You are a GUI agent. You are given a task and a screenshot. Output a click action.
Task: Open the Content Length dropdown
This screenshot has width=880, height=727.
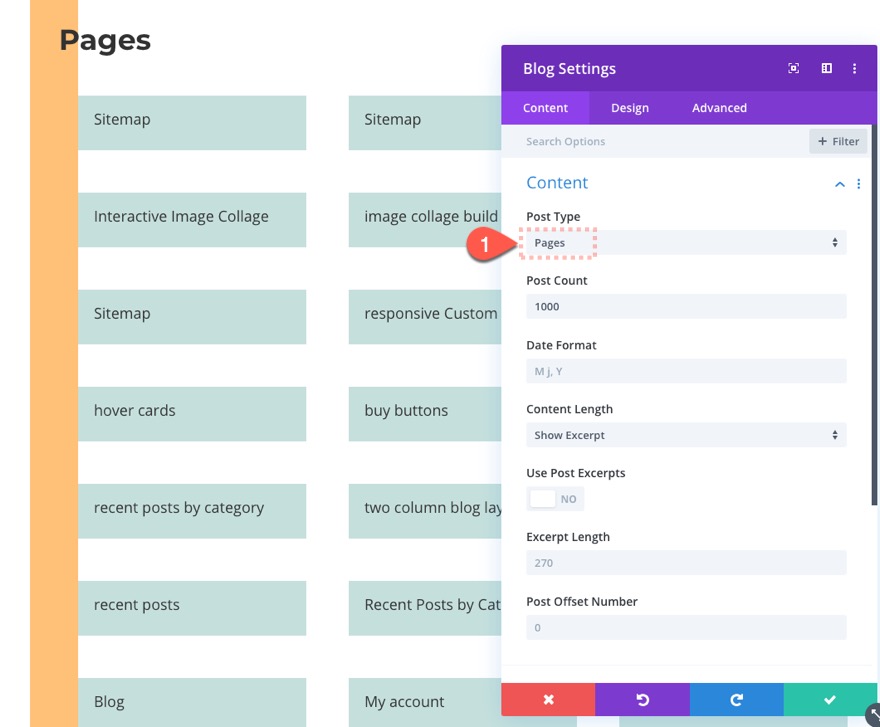pyautogui.click(x=685, y=434)
